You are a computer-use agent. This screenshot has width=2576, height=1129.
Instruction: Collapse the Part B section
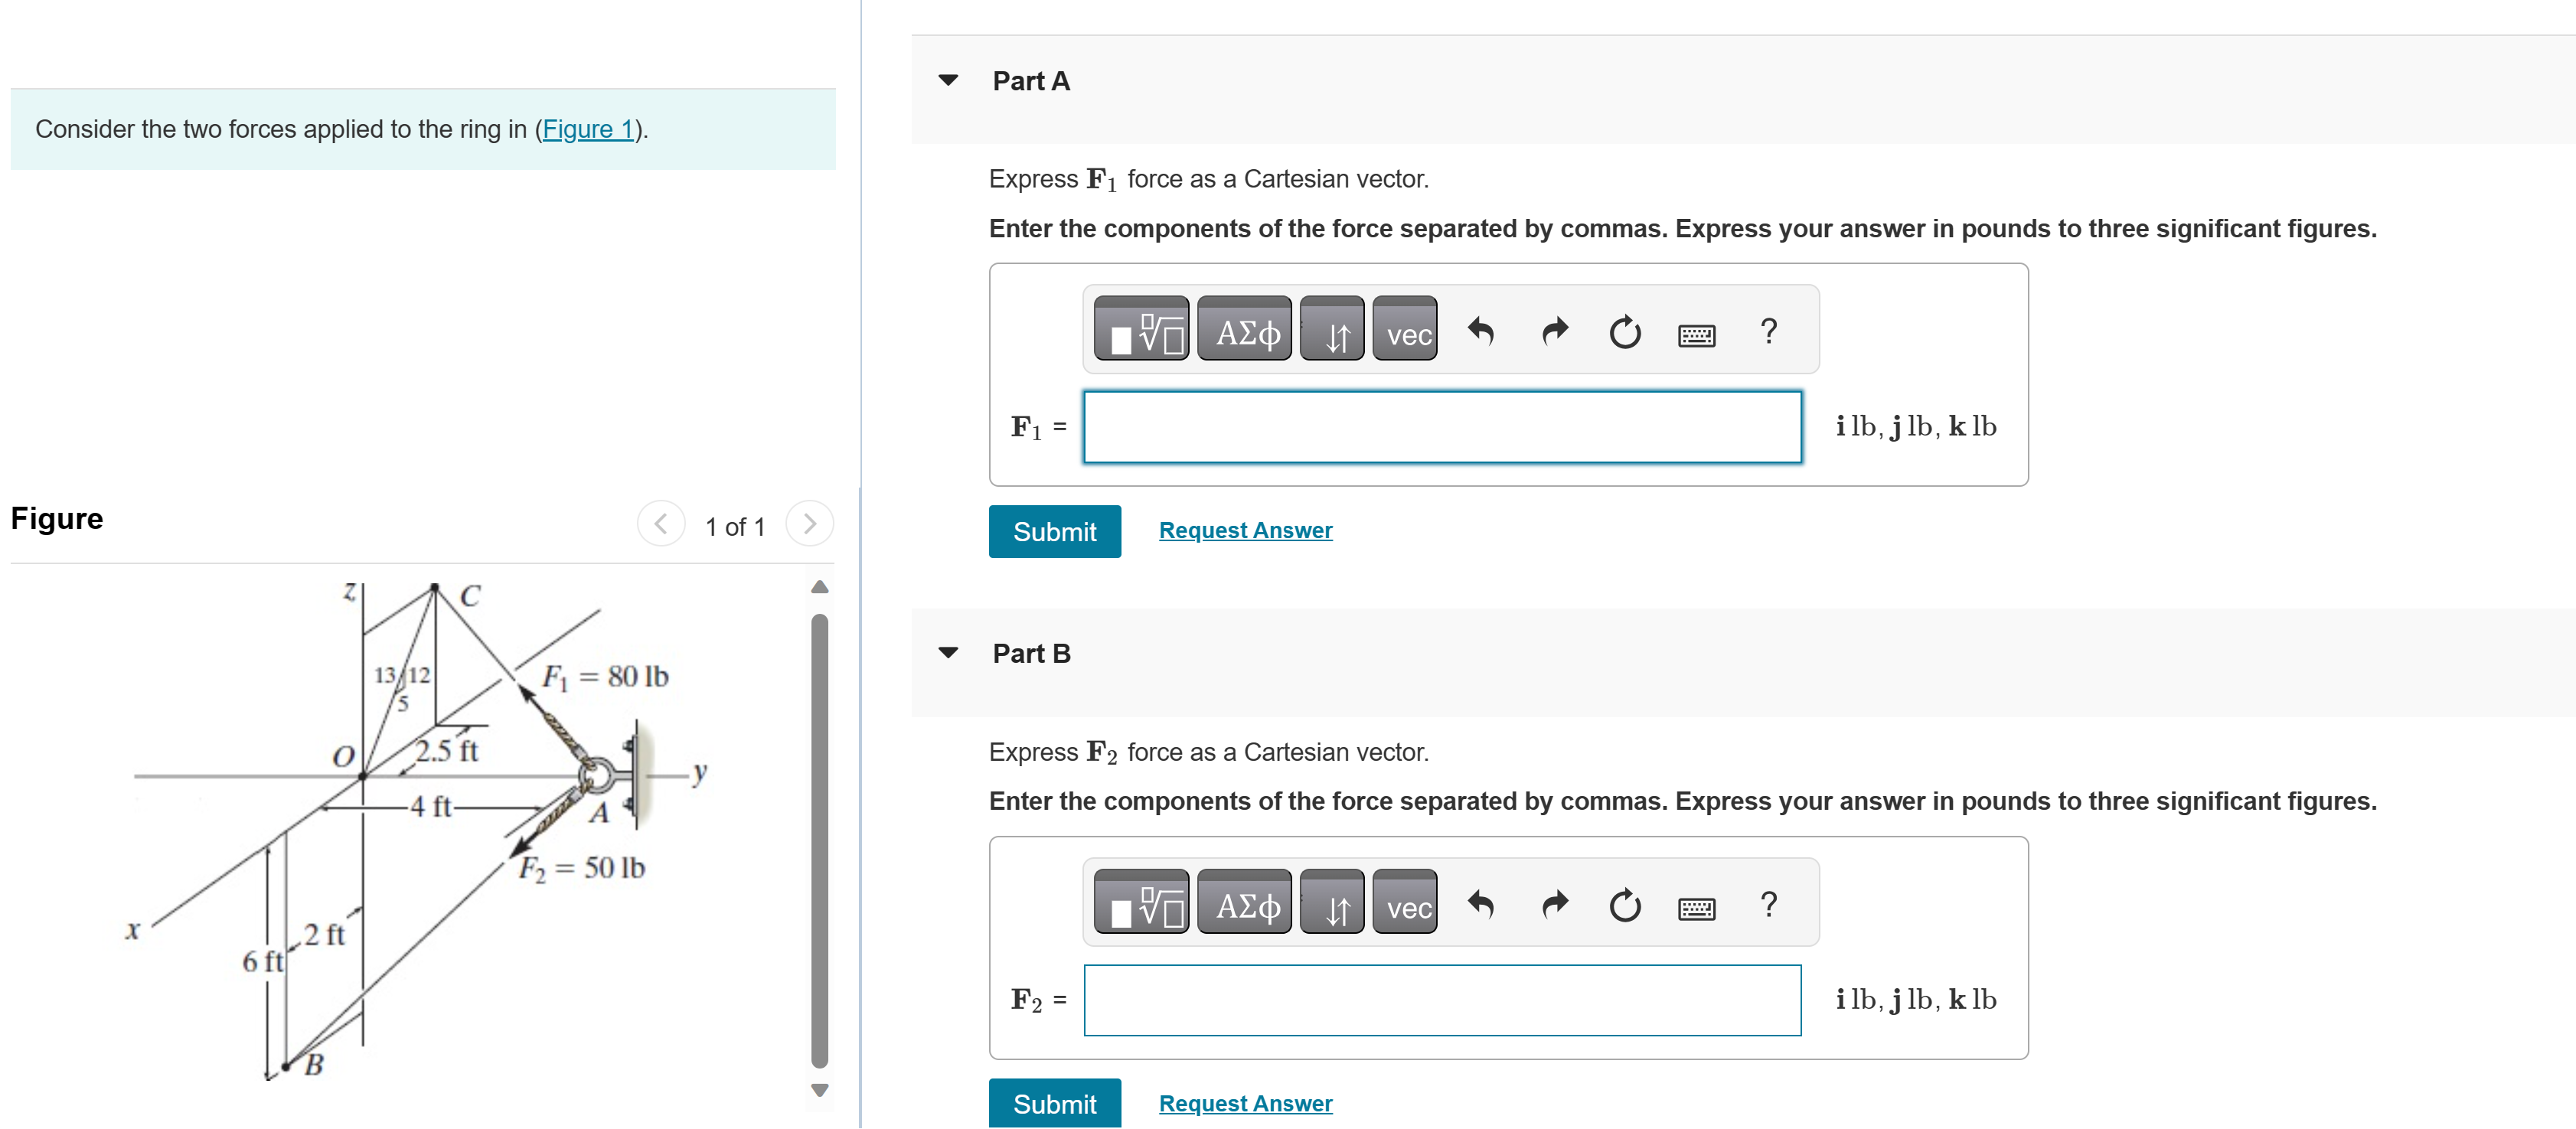pyautogui.click(x=948, y=653)
